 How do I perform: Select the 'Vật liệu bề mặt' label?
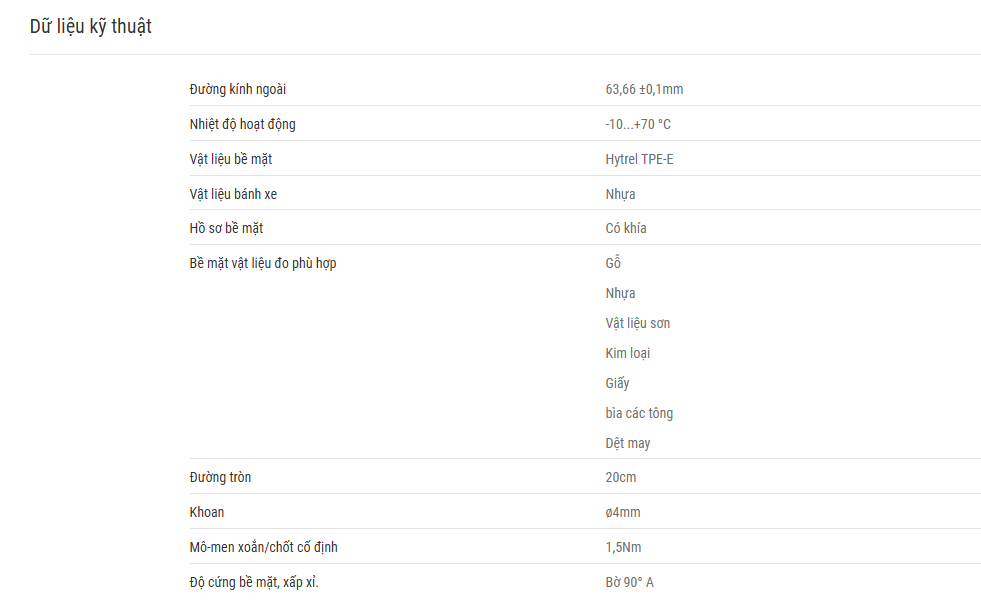point(230,159)
